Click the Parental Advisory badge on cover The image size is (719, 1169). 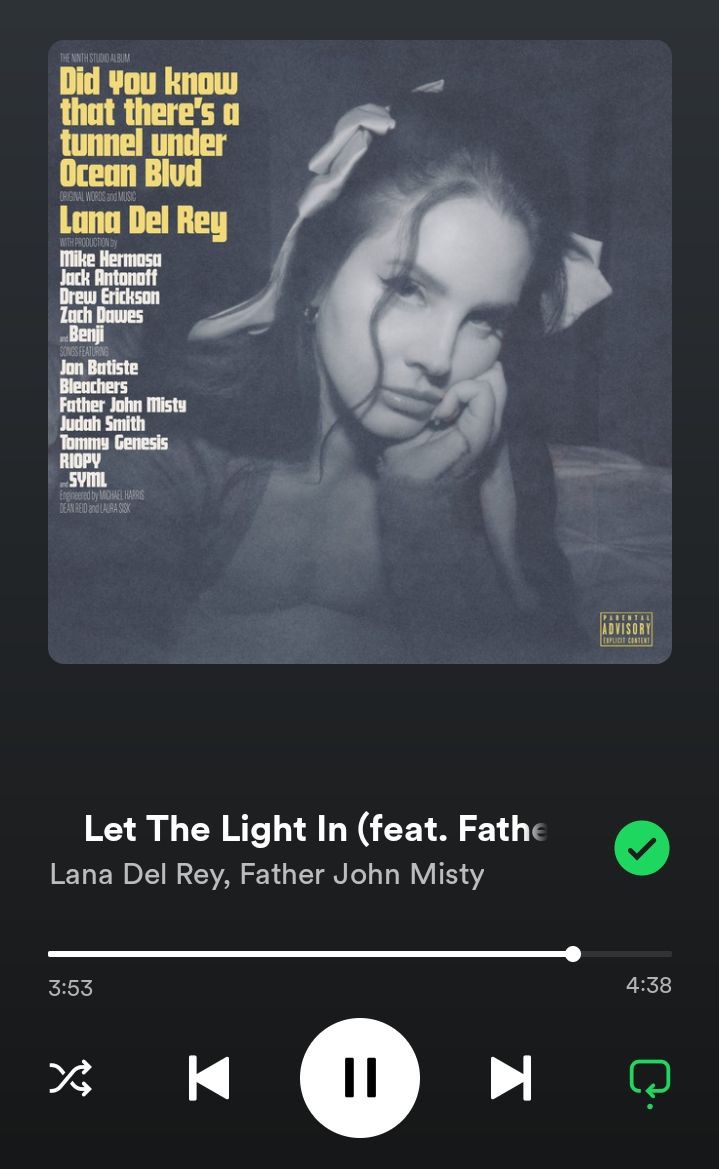click(627, 629)
